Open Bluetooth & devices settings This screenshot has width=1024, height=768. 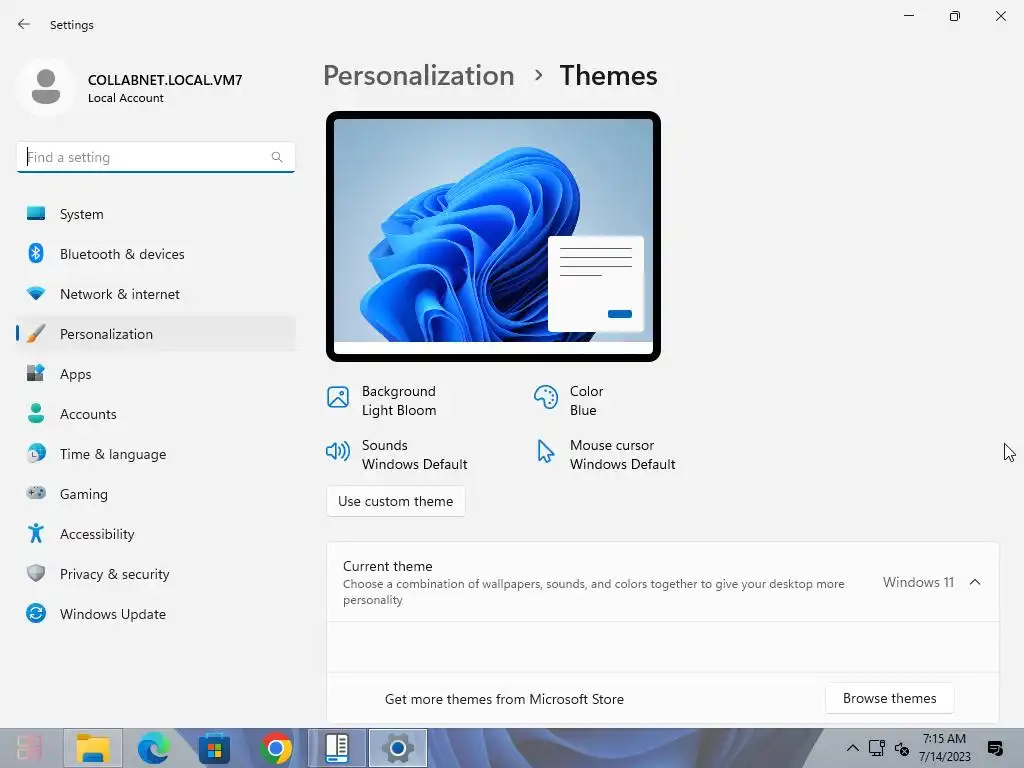[155, 254]
